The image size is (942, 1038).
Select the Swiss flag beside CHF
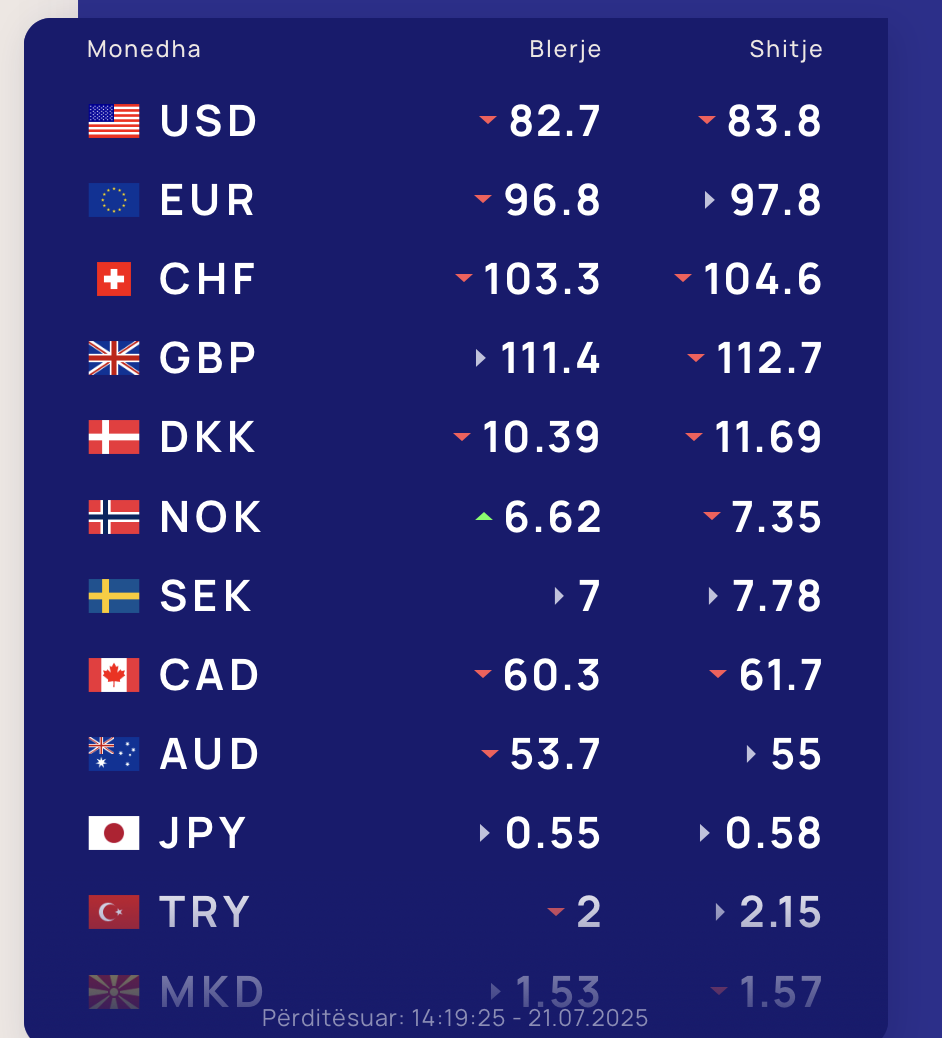[114, 279]
